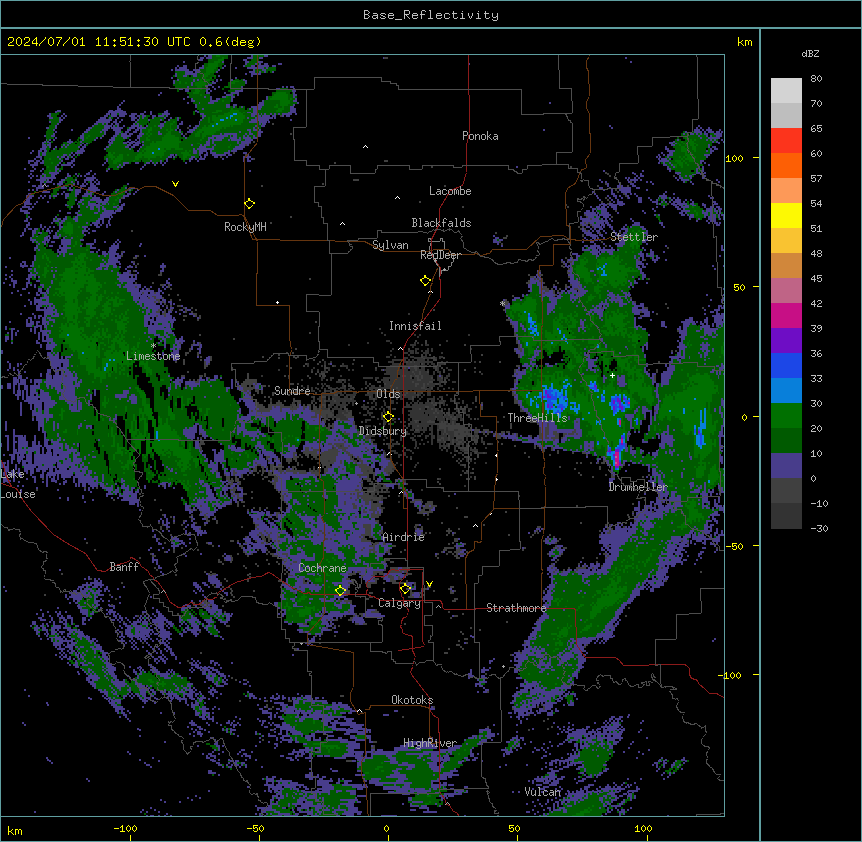The height and width of the screenshot is (842, 862).
Task: Click the yellow v marker northwest of RockyMH
Action: pyautogui.click(x=175, y=184)
